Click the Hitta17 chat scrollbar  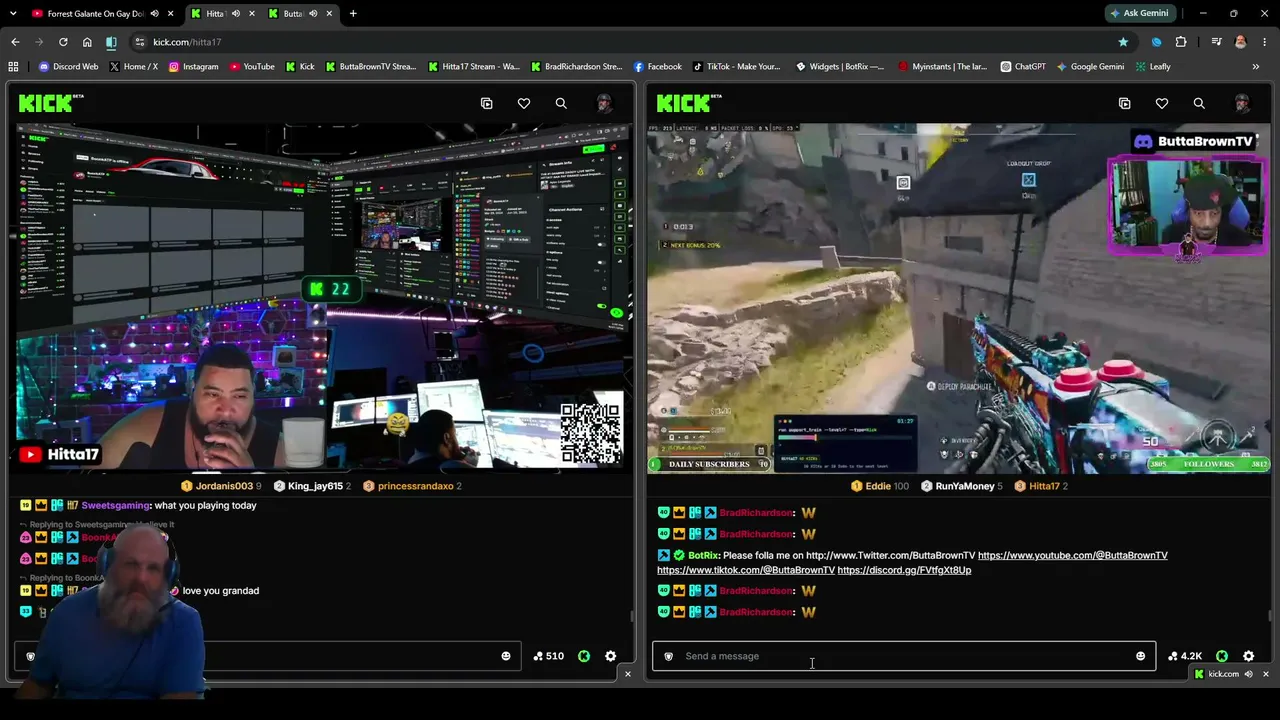tap(631, 616)
